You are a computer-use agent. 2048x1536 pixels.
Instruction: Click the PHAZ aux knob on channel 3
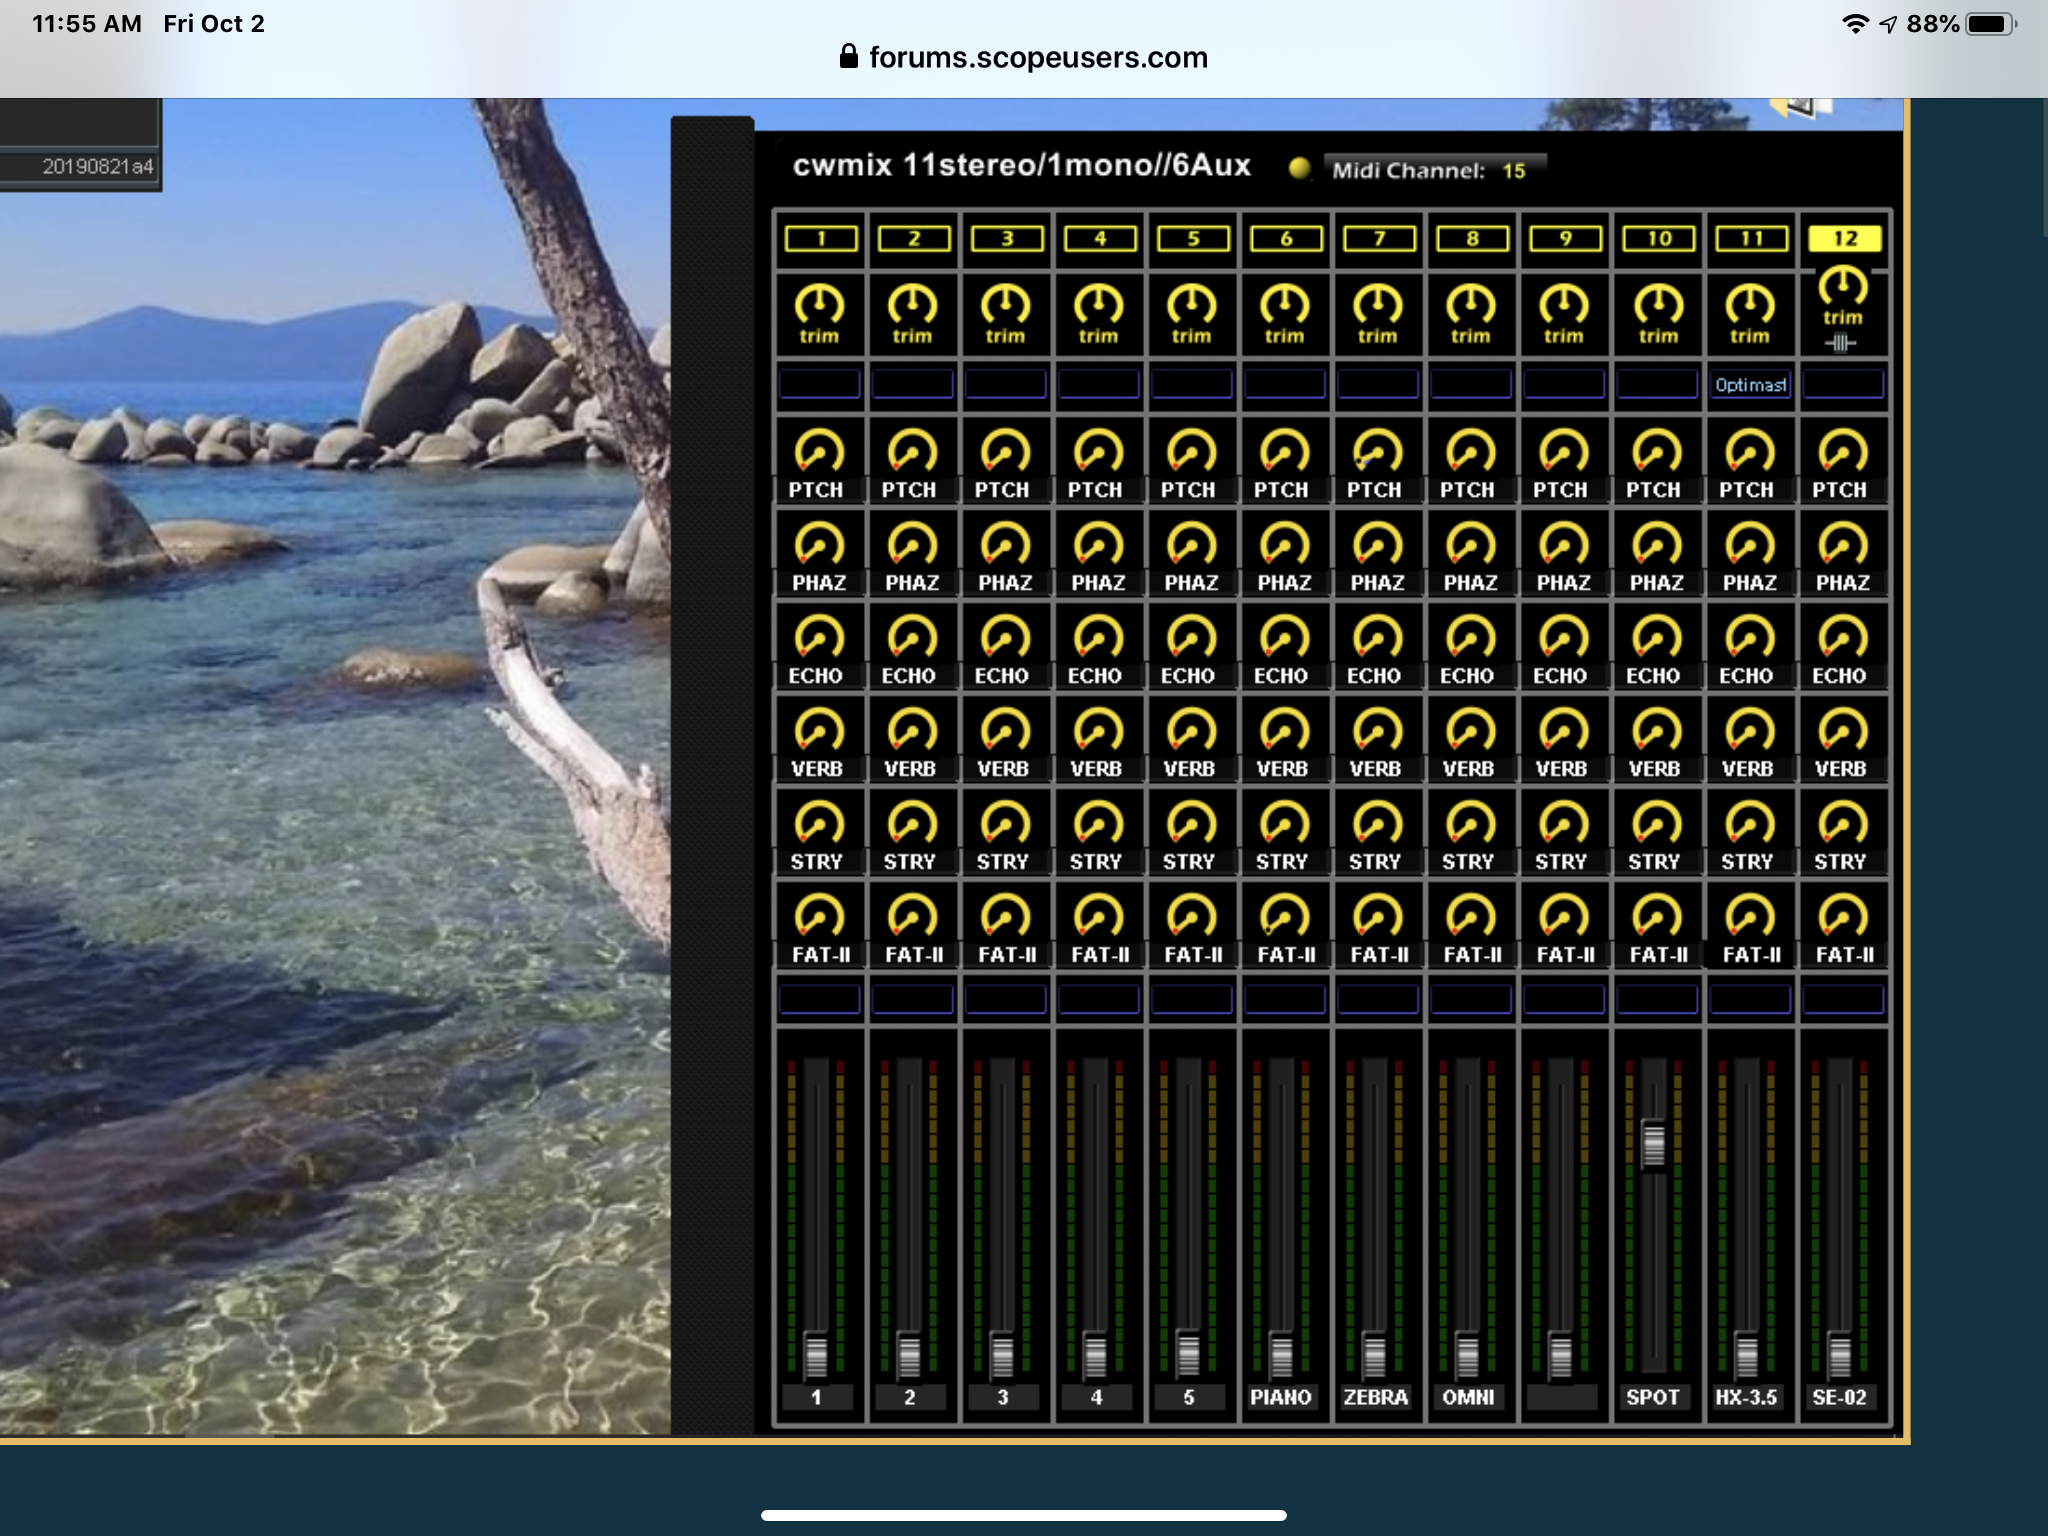(1005, 544)
